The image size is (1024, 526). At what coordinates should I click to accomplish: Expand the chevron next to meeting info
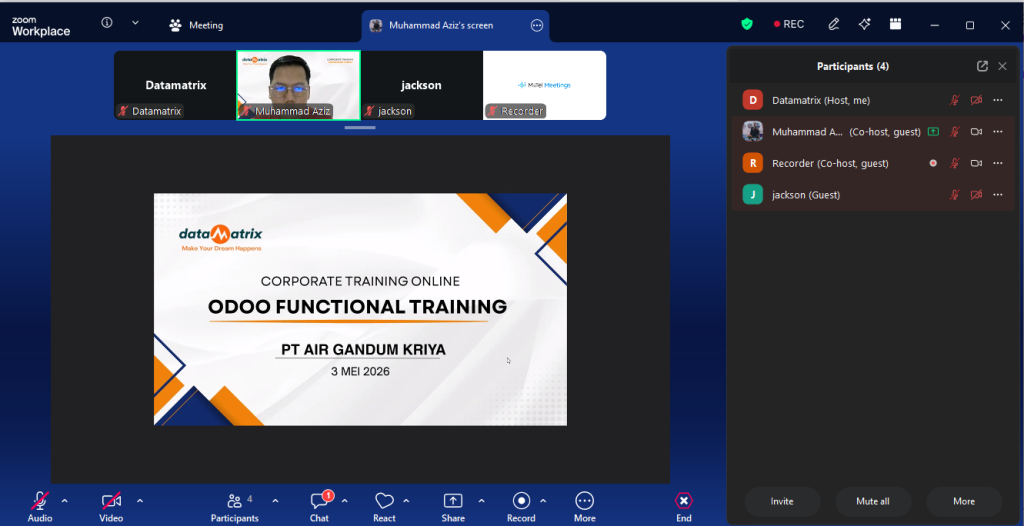[x=135, y=23]
